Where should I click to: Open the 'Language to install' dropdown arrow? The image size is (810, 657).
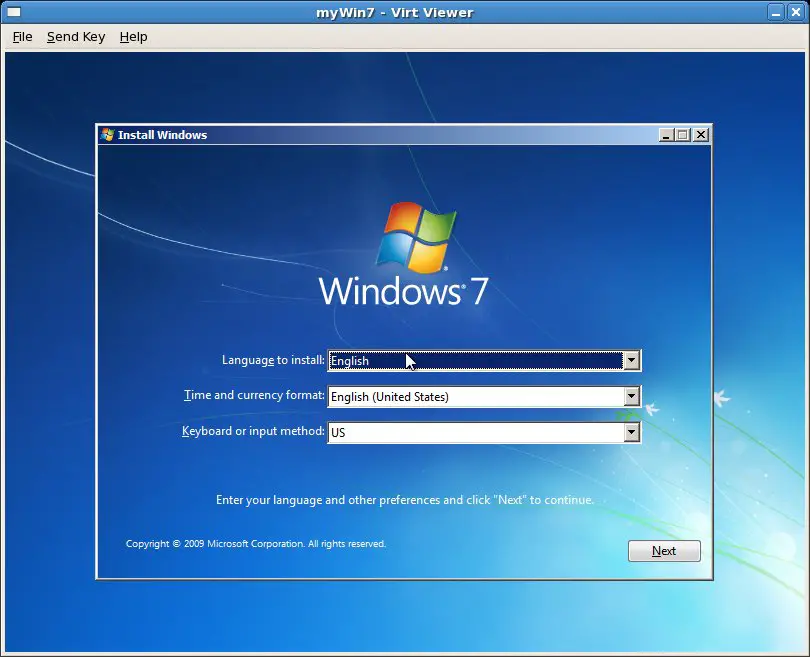click(x=632, y=360)
